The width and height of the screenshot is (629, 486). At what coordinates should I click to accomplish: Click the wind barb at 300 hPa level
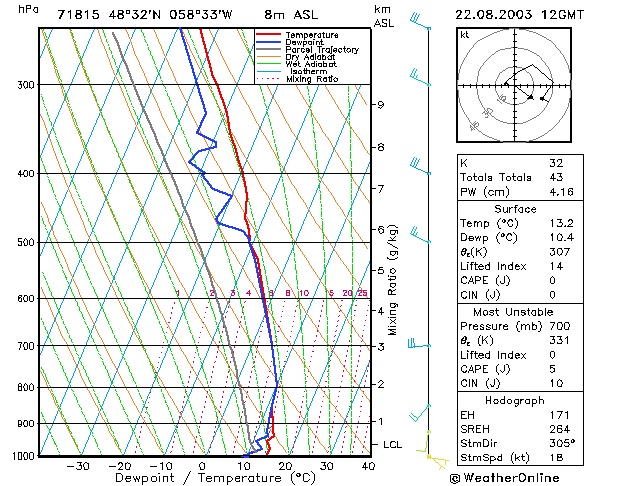420,77
